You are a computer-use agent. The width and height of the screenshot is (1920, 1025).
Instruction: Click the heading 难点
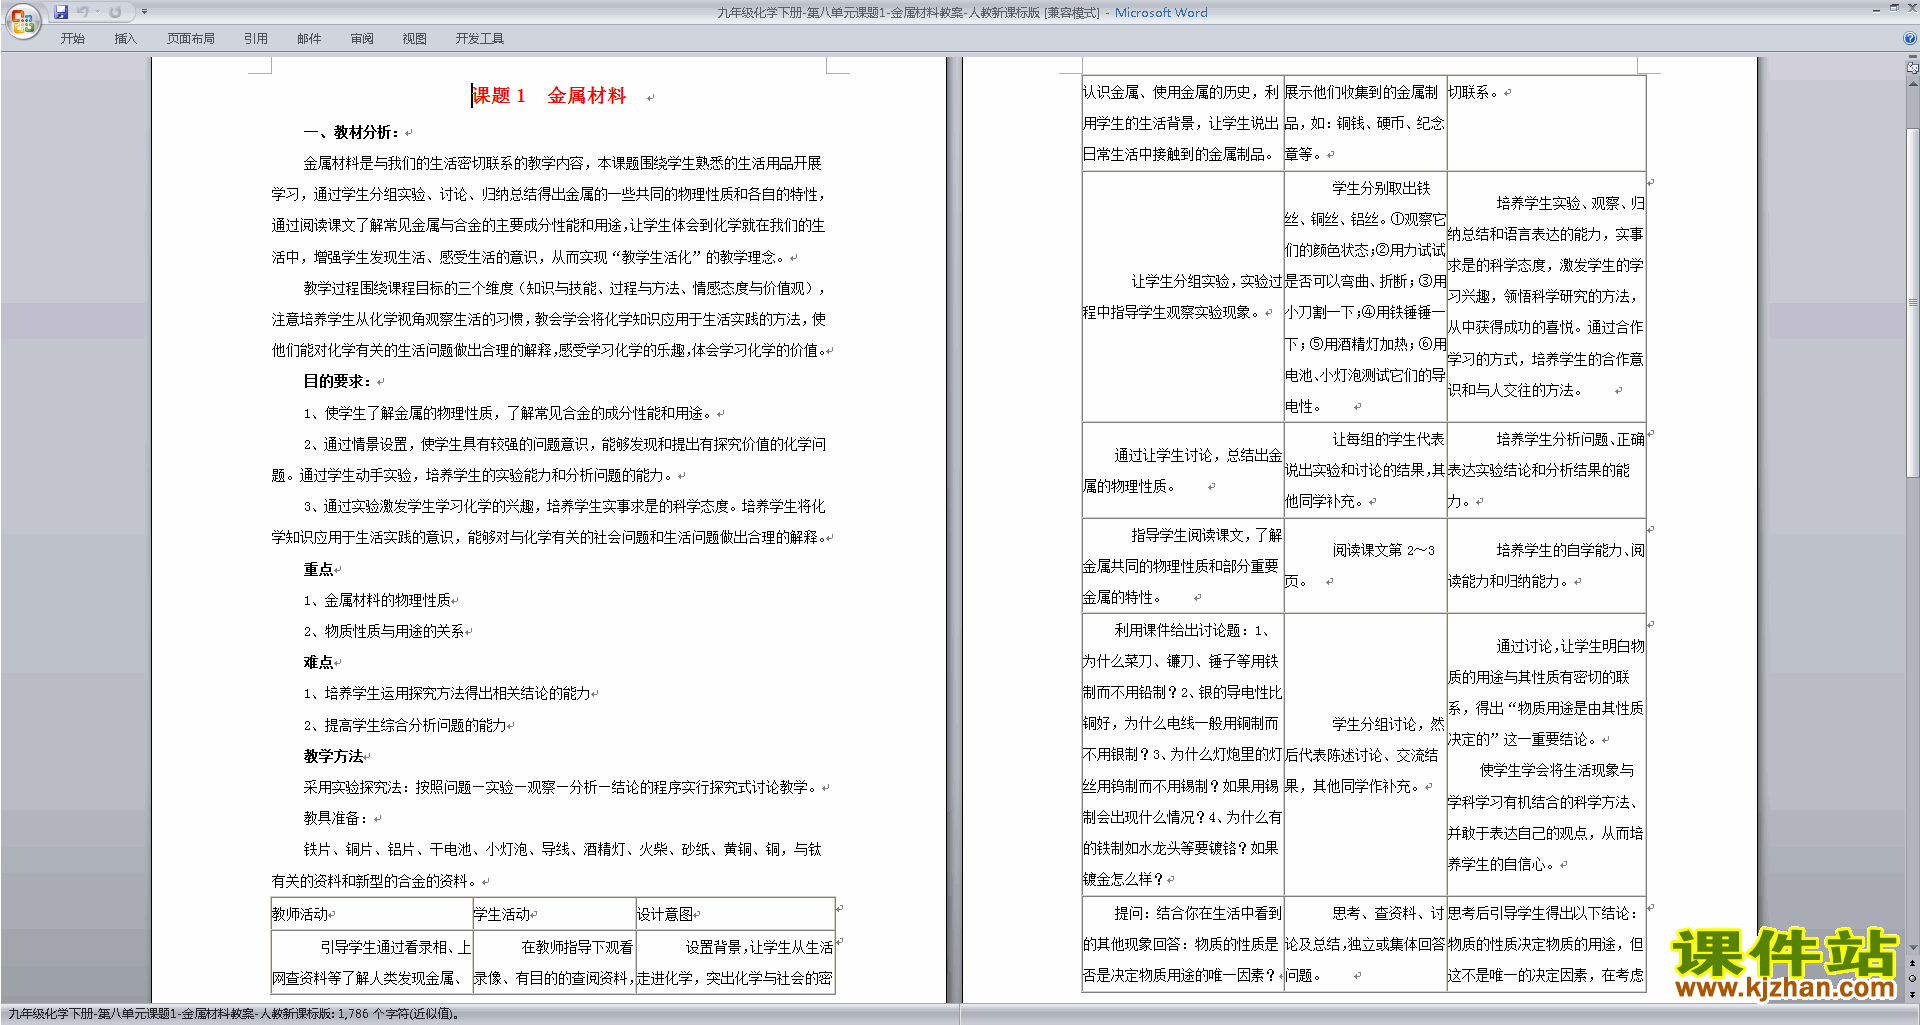tap(319, 662)
